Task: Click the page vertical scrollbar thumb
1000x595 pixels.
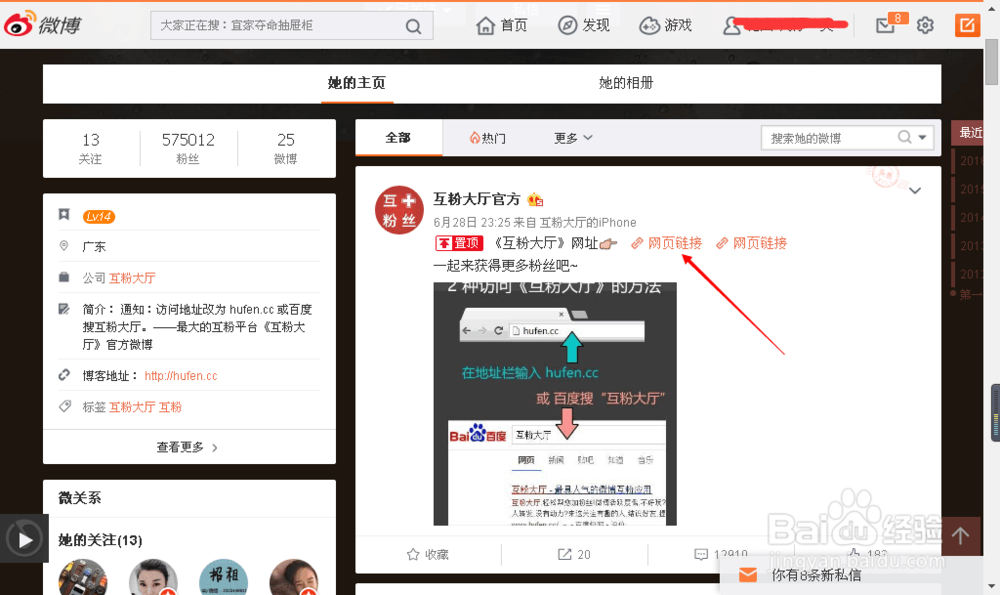Action: [991, 61]
